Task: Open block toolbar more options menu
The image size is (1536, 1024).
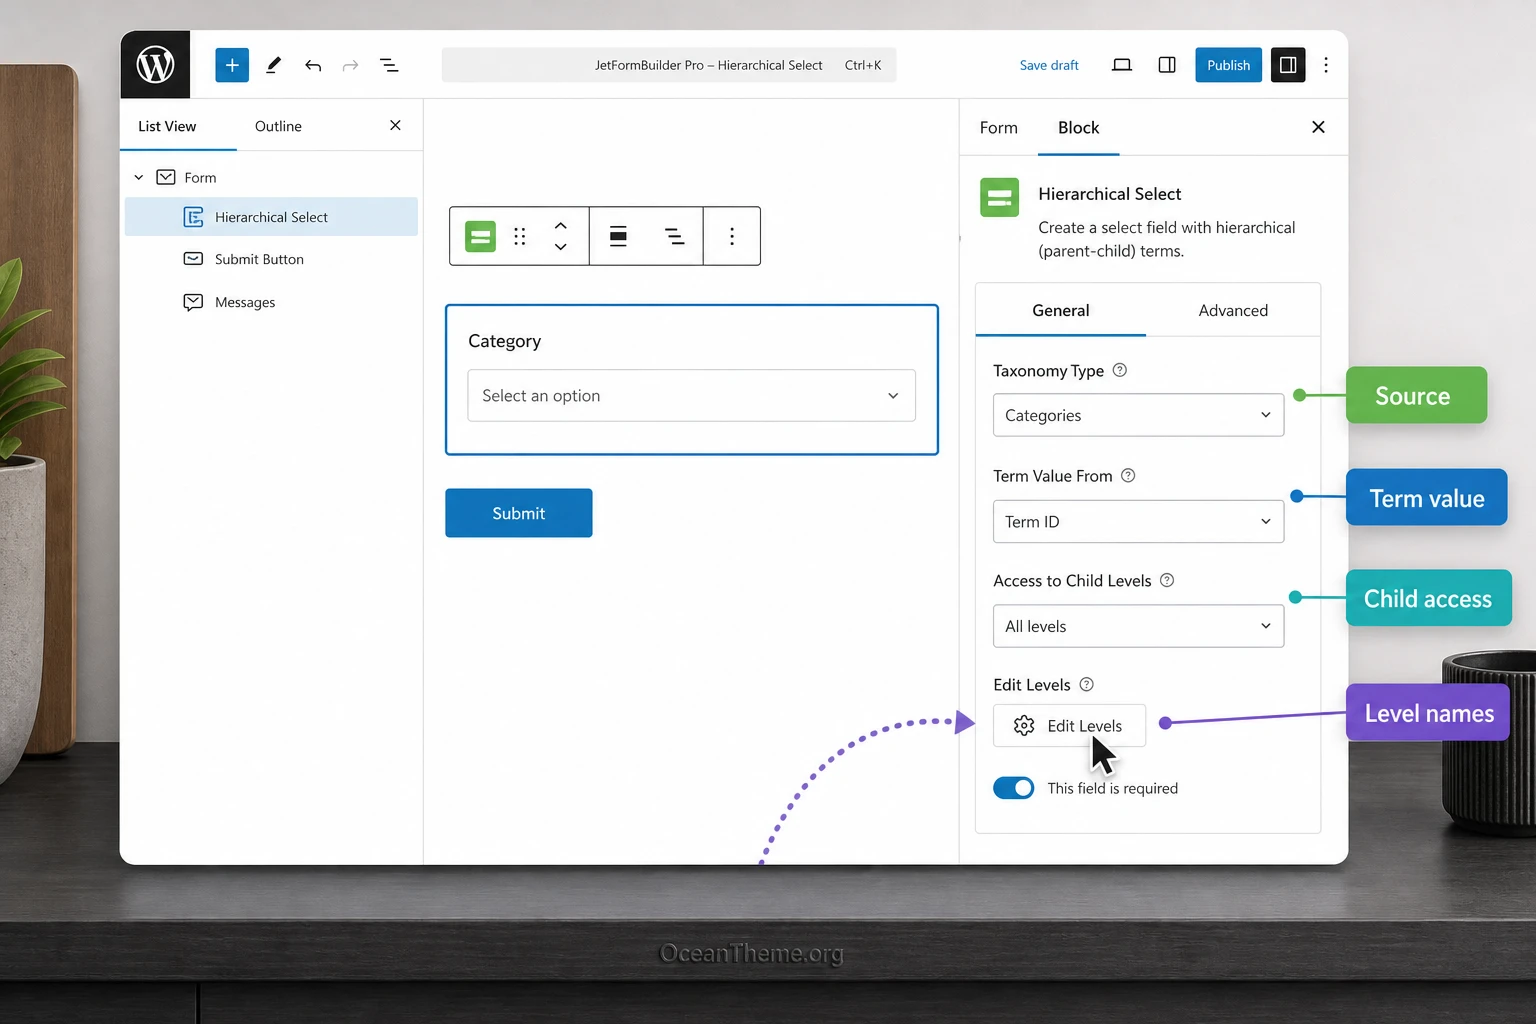Action: click(732, 236)
